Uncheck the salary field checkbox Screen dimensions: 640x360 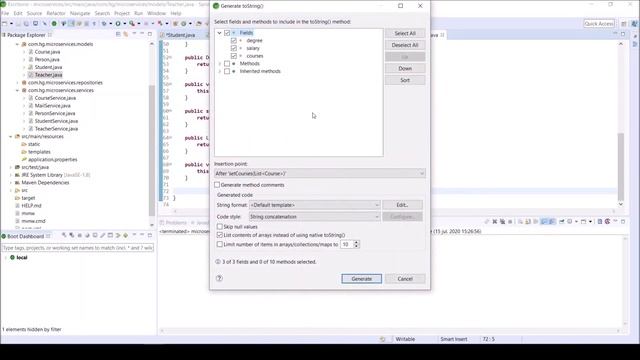coord(233,48)
